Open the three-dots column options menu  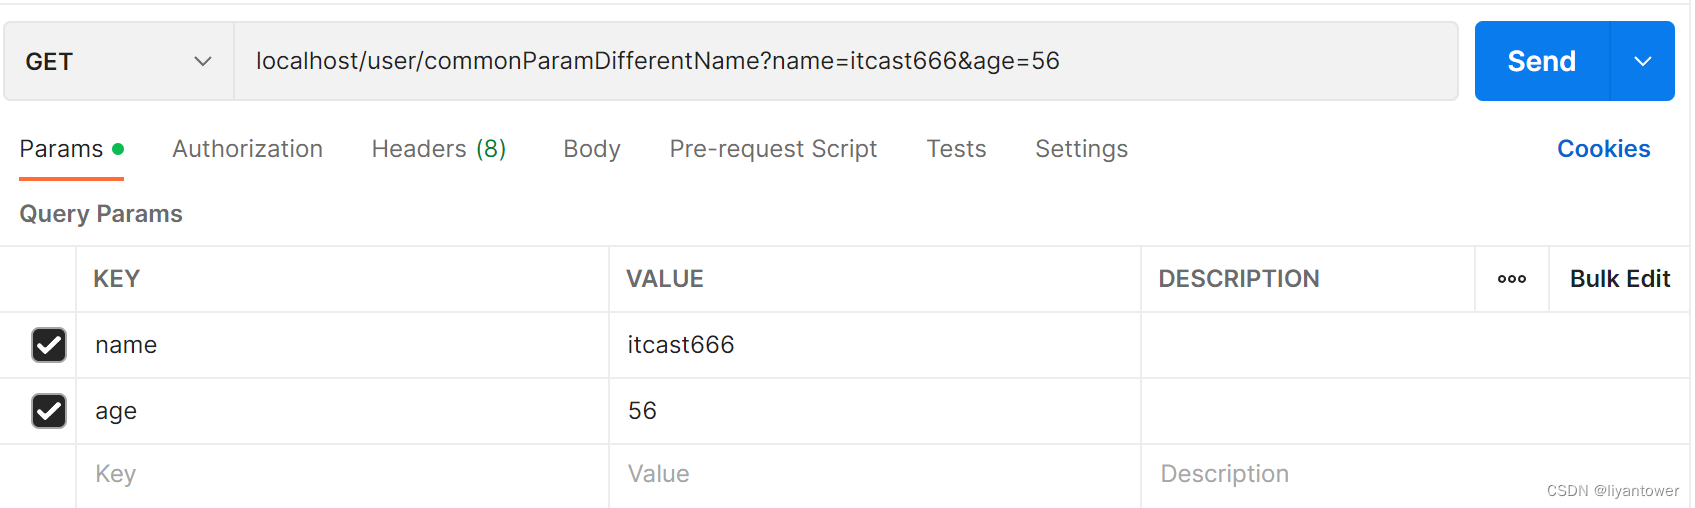tap(1511, 279)
